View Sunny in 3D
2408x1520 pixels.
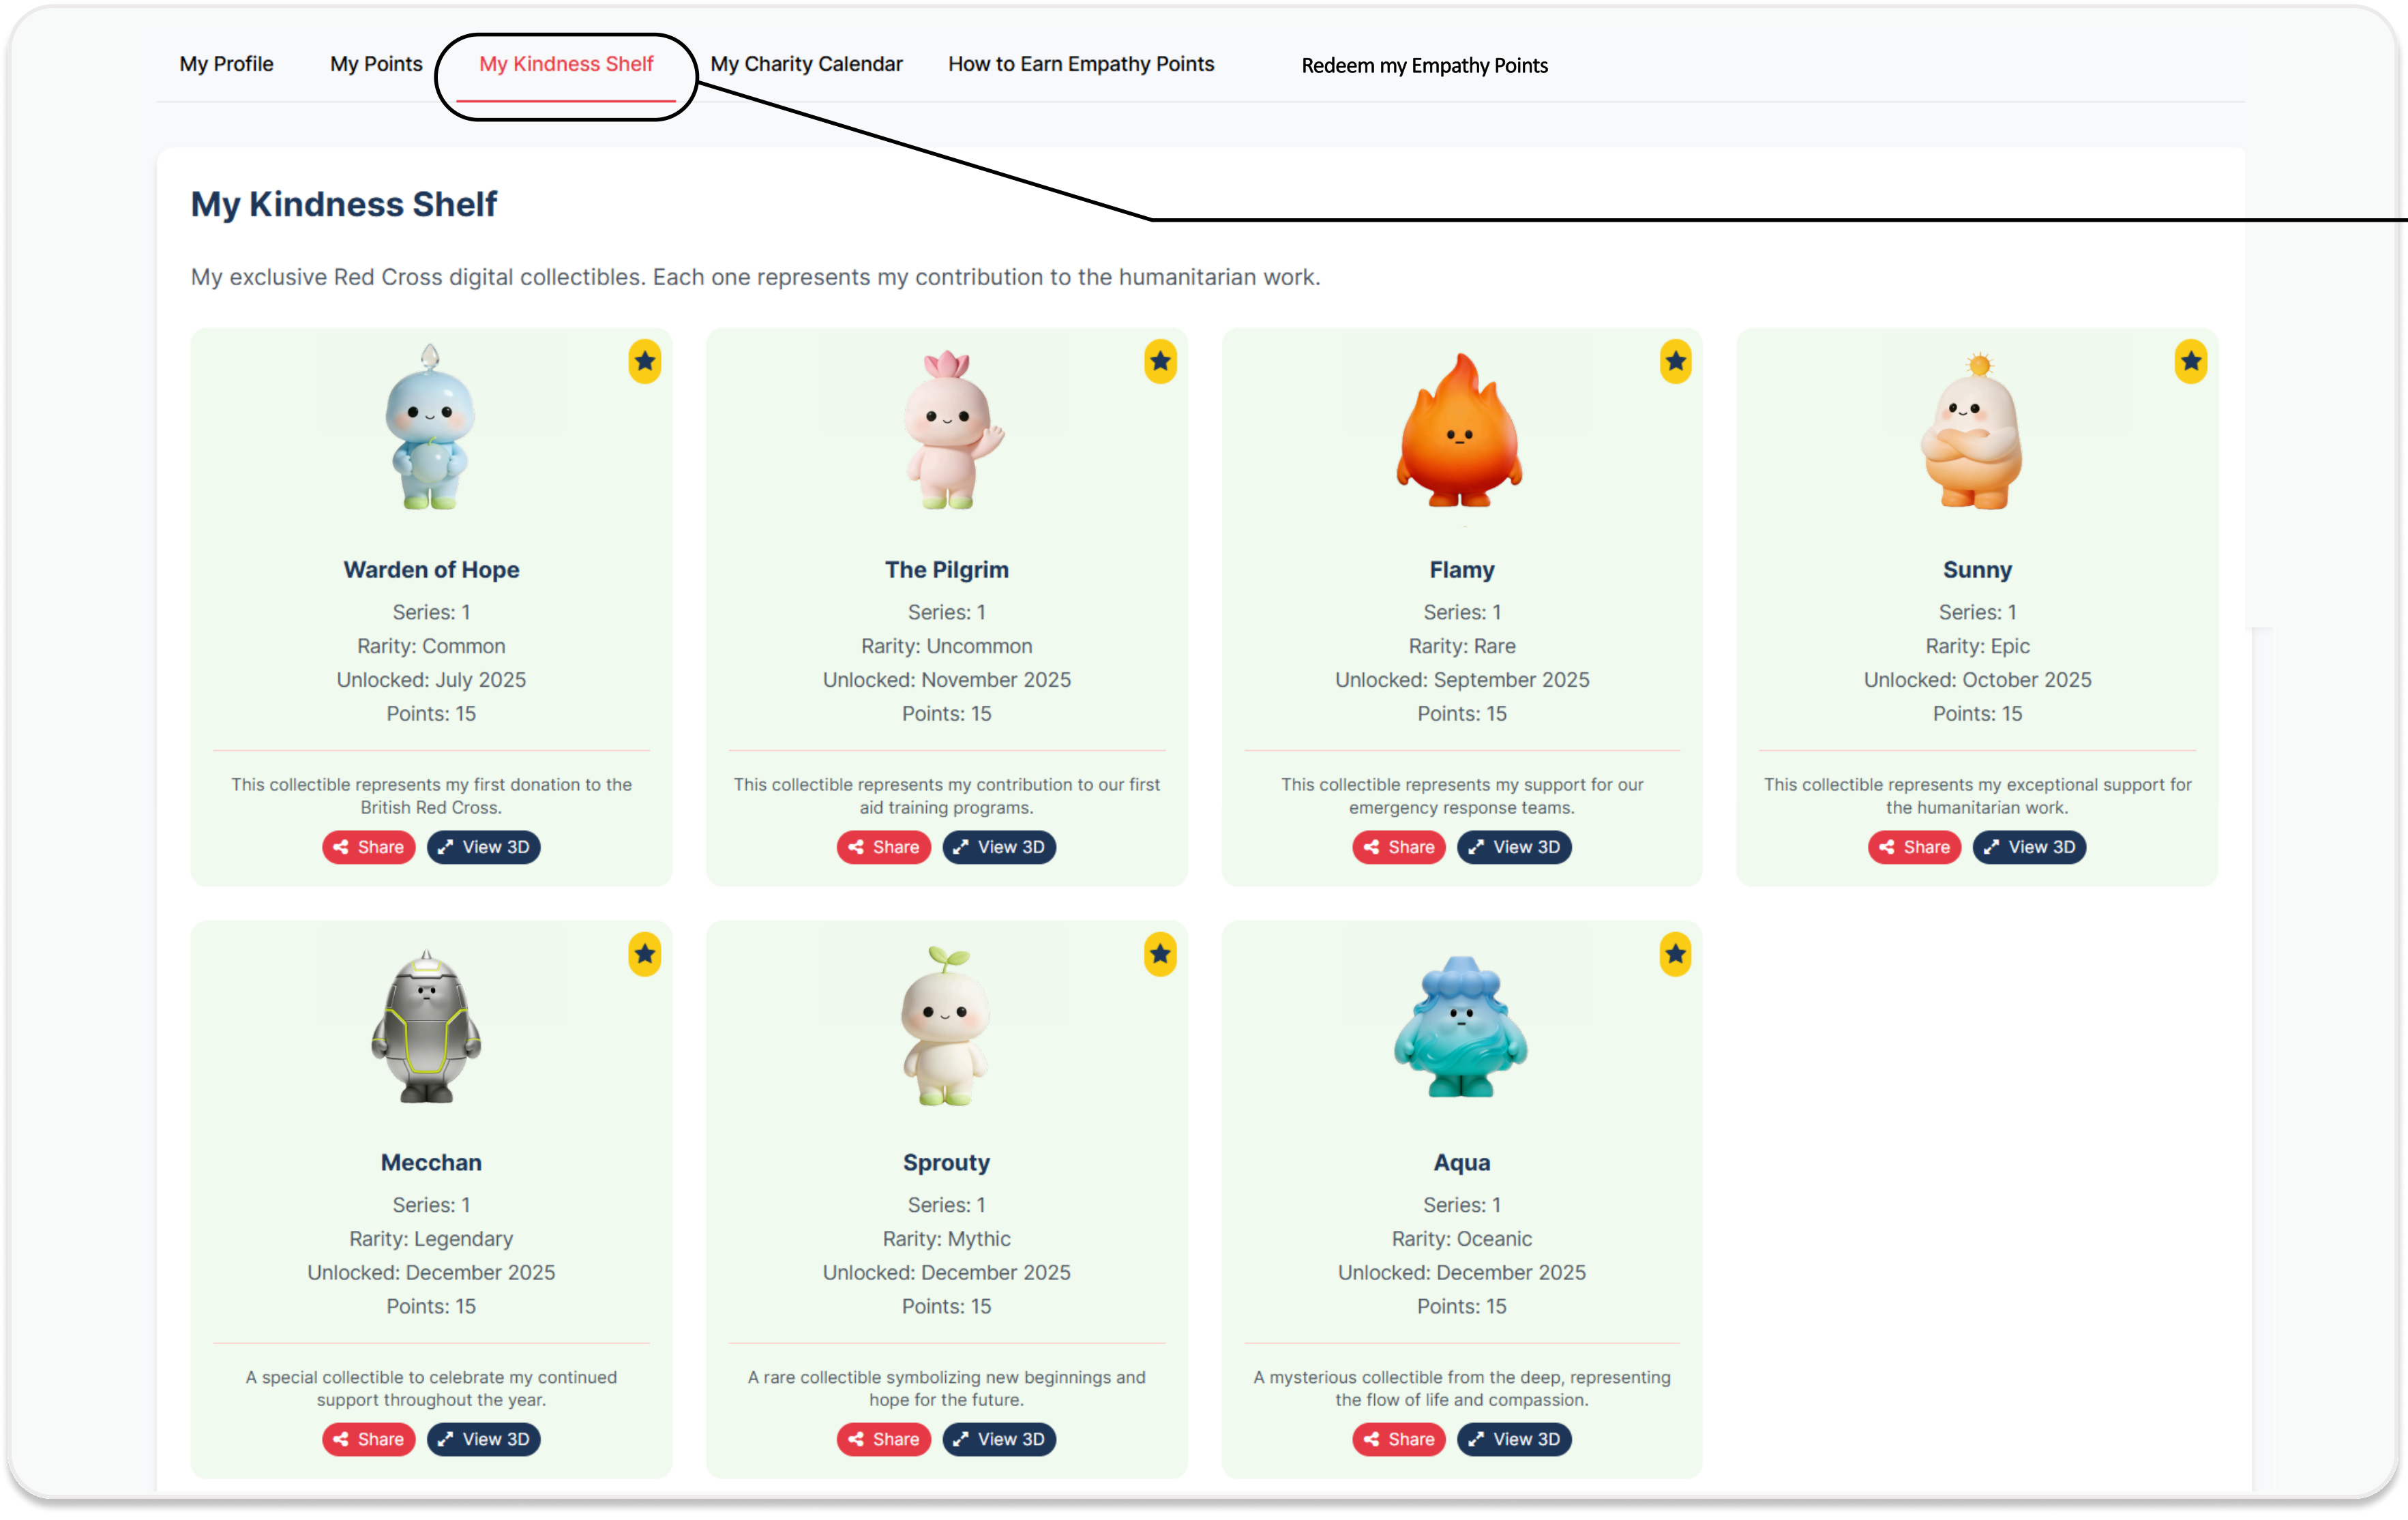click(2029, 847)
